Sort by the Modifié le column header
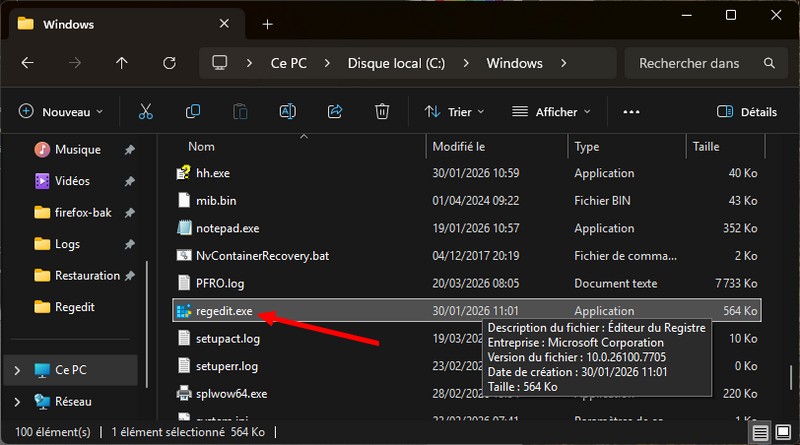 [x=459, y=146]
